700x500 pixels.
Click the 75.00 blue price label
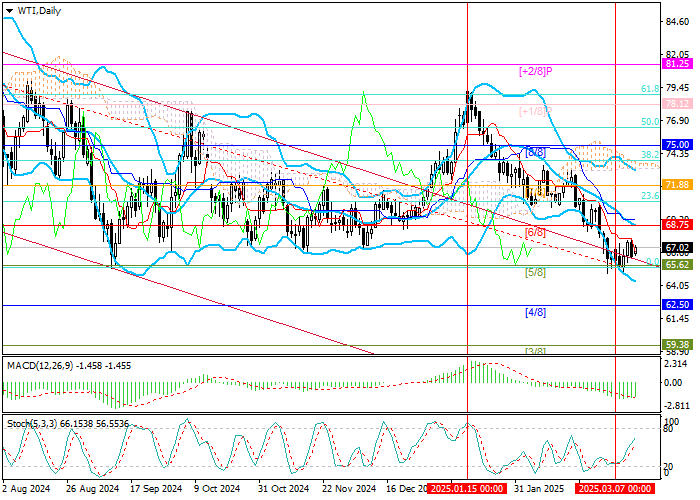(x=679, y=144)
